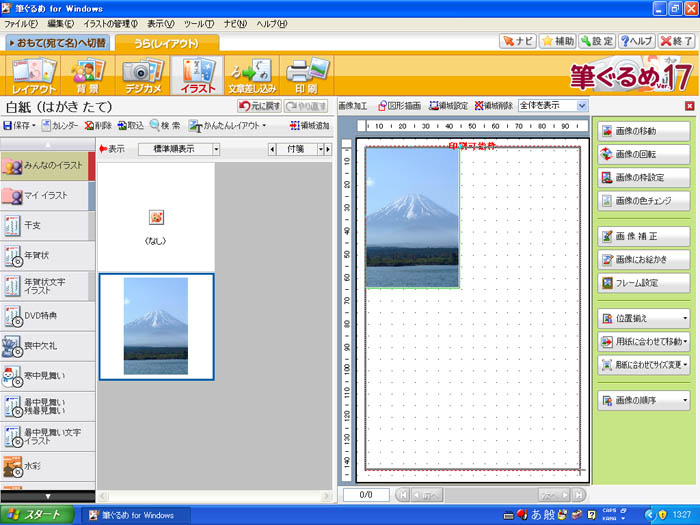
Task: Click the 元に戻す (undo) button
Action: [258, 106]
